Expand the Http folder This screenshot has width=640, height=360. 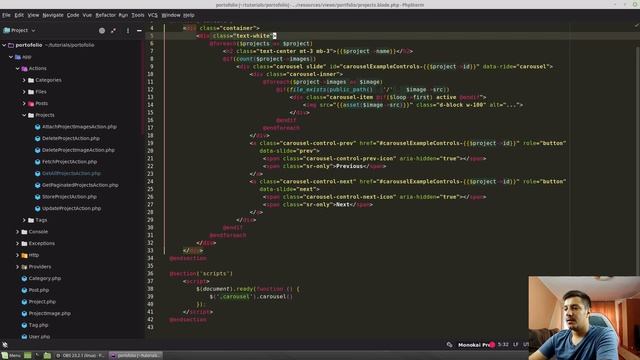(x=18, y=255)
